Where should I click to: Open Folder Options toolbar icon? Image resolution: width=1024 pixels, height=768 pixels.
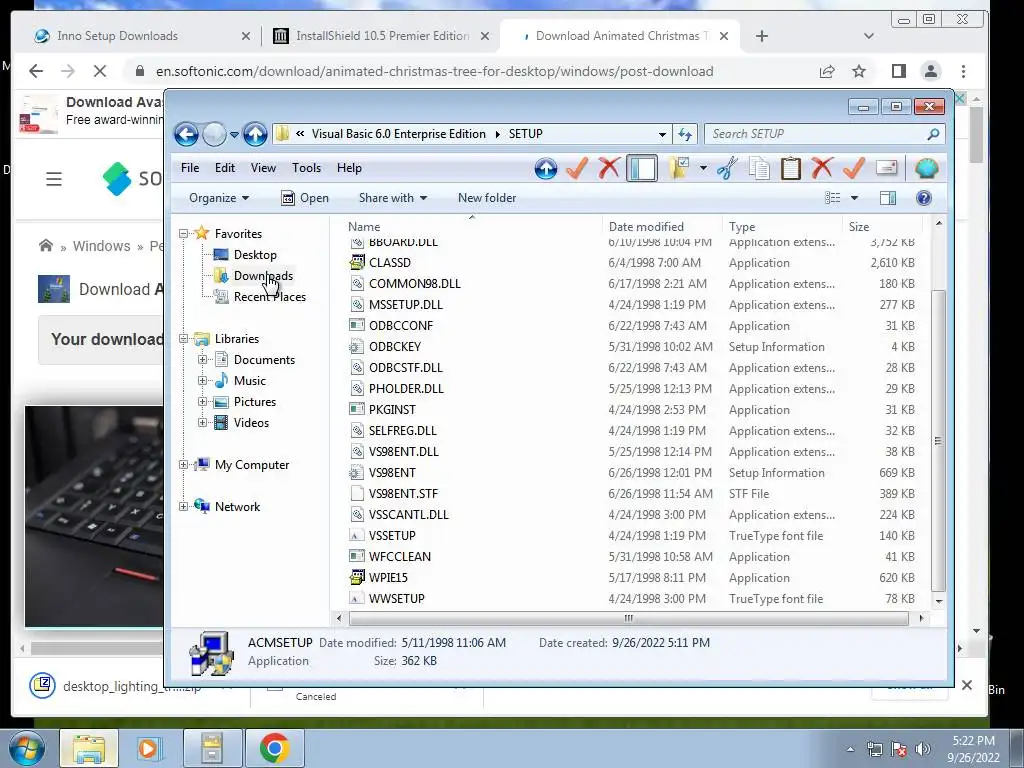[679, 168]
